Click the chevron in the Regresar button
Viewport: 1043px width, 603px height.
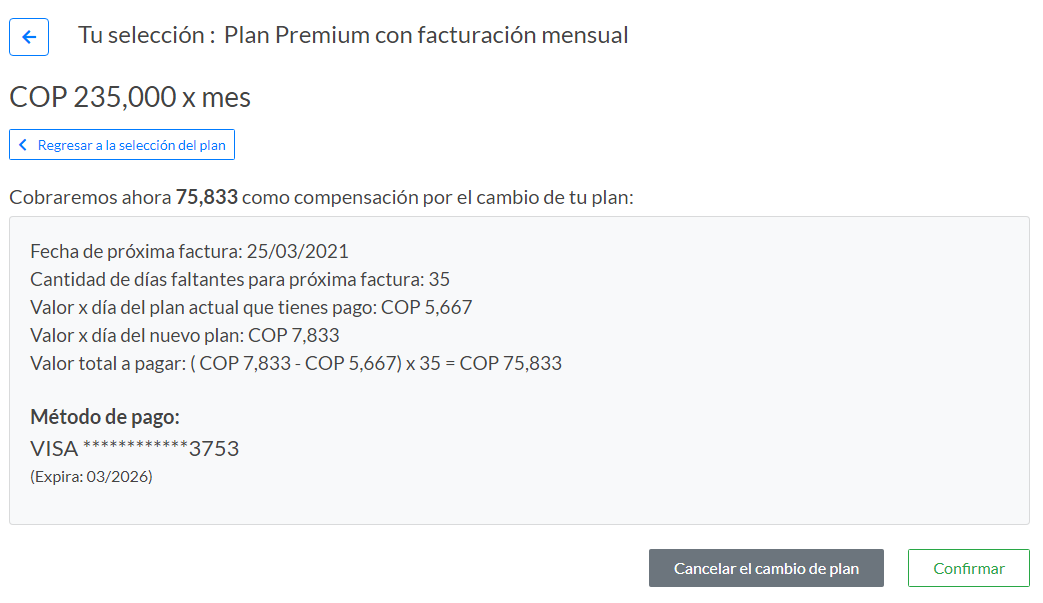23,145
